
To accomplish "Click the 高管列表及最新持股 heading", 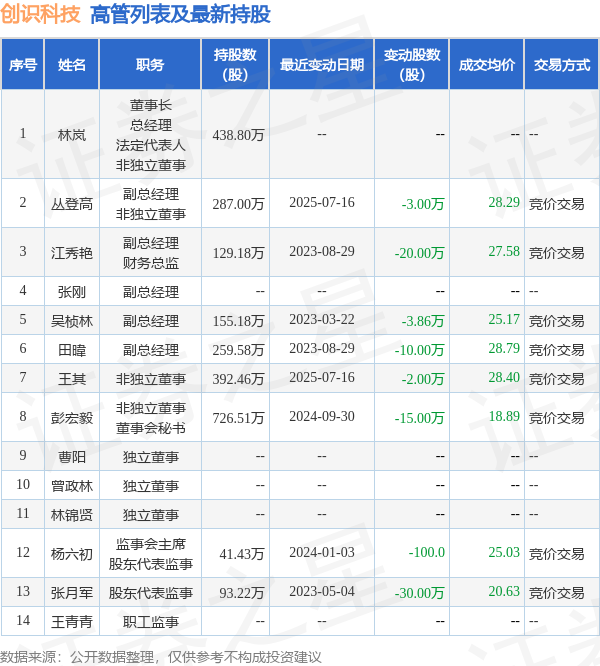I will click(x=180, y=14).
